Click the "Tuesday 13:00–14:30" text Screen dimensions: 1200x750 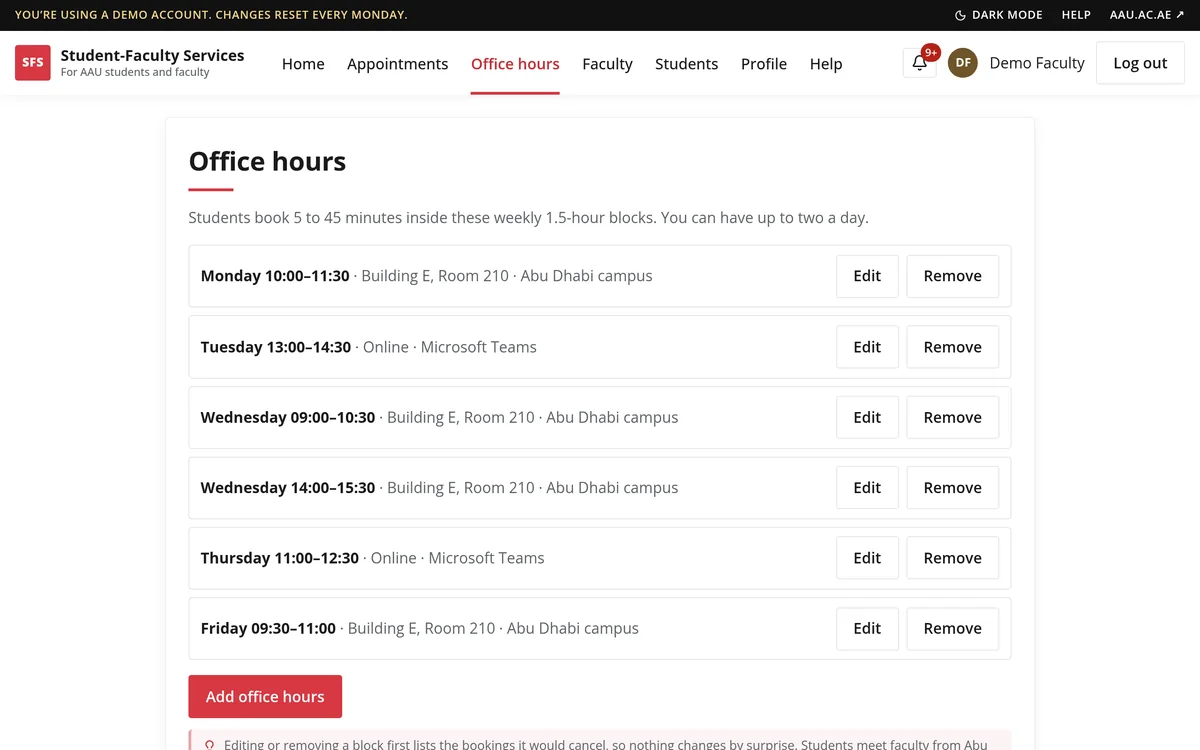(276, 347)
